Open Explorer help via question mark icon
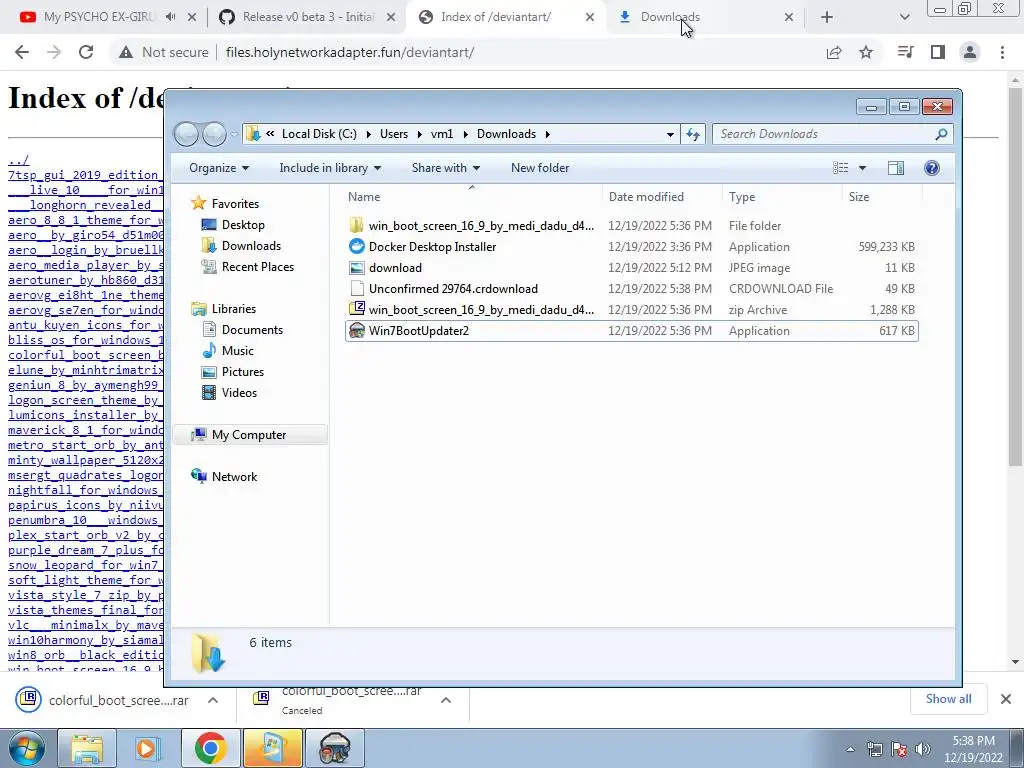The height and width of the screenshot is (768, 1024). coord(932,168)
